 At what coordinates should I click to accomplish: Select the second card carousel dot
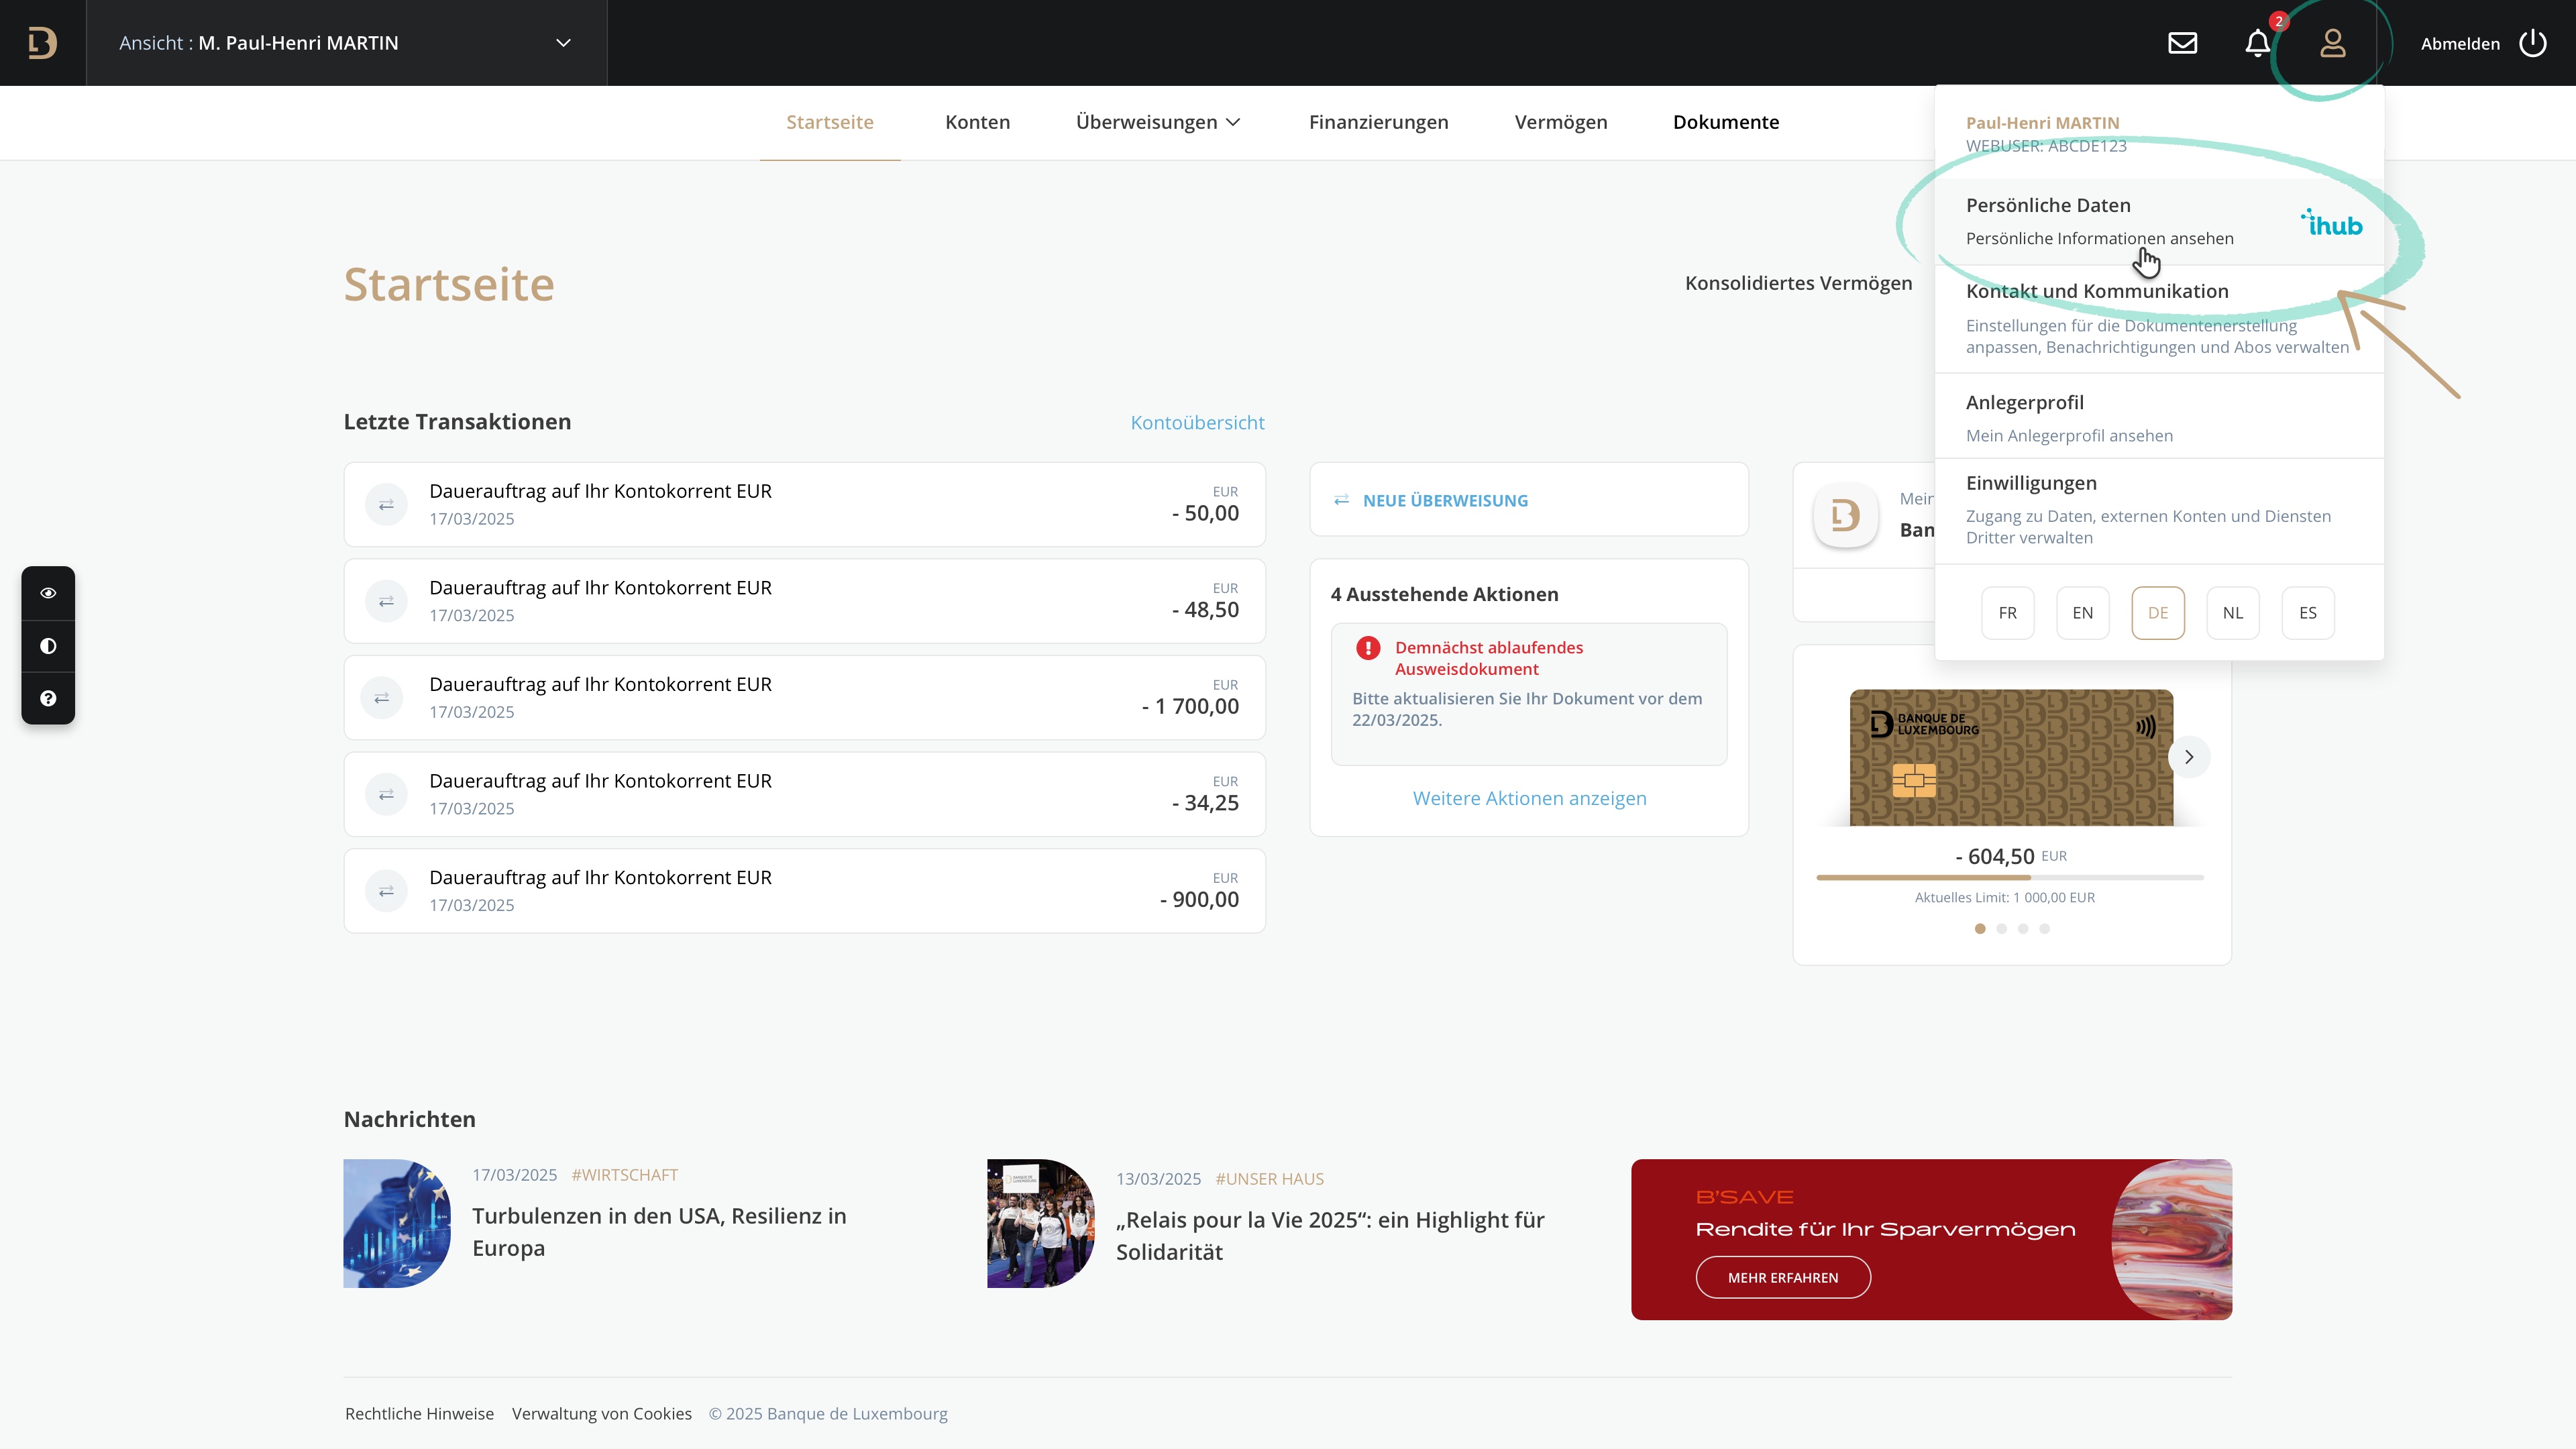point(2001,929)
